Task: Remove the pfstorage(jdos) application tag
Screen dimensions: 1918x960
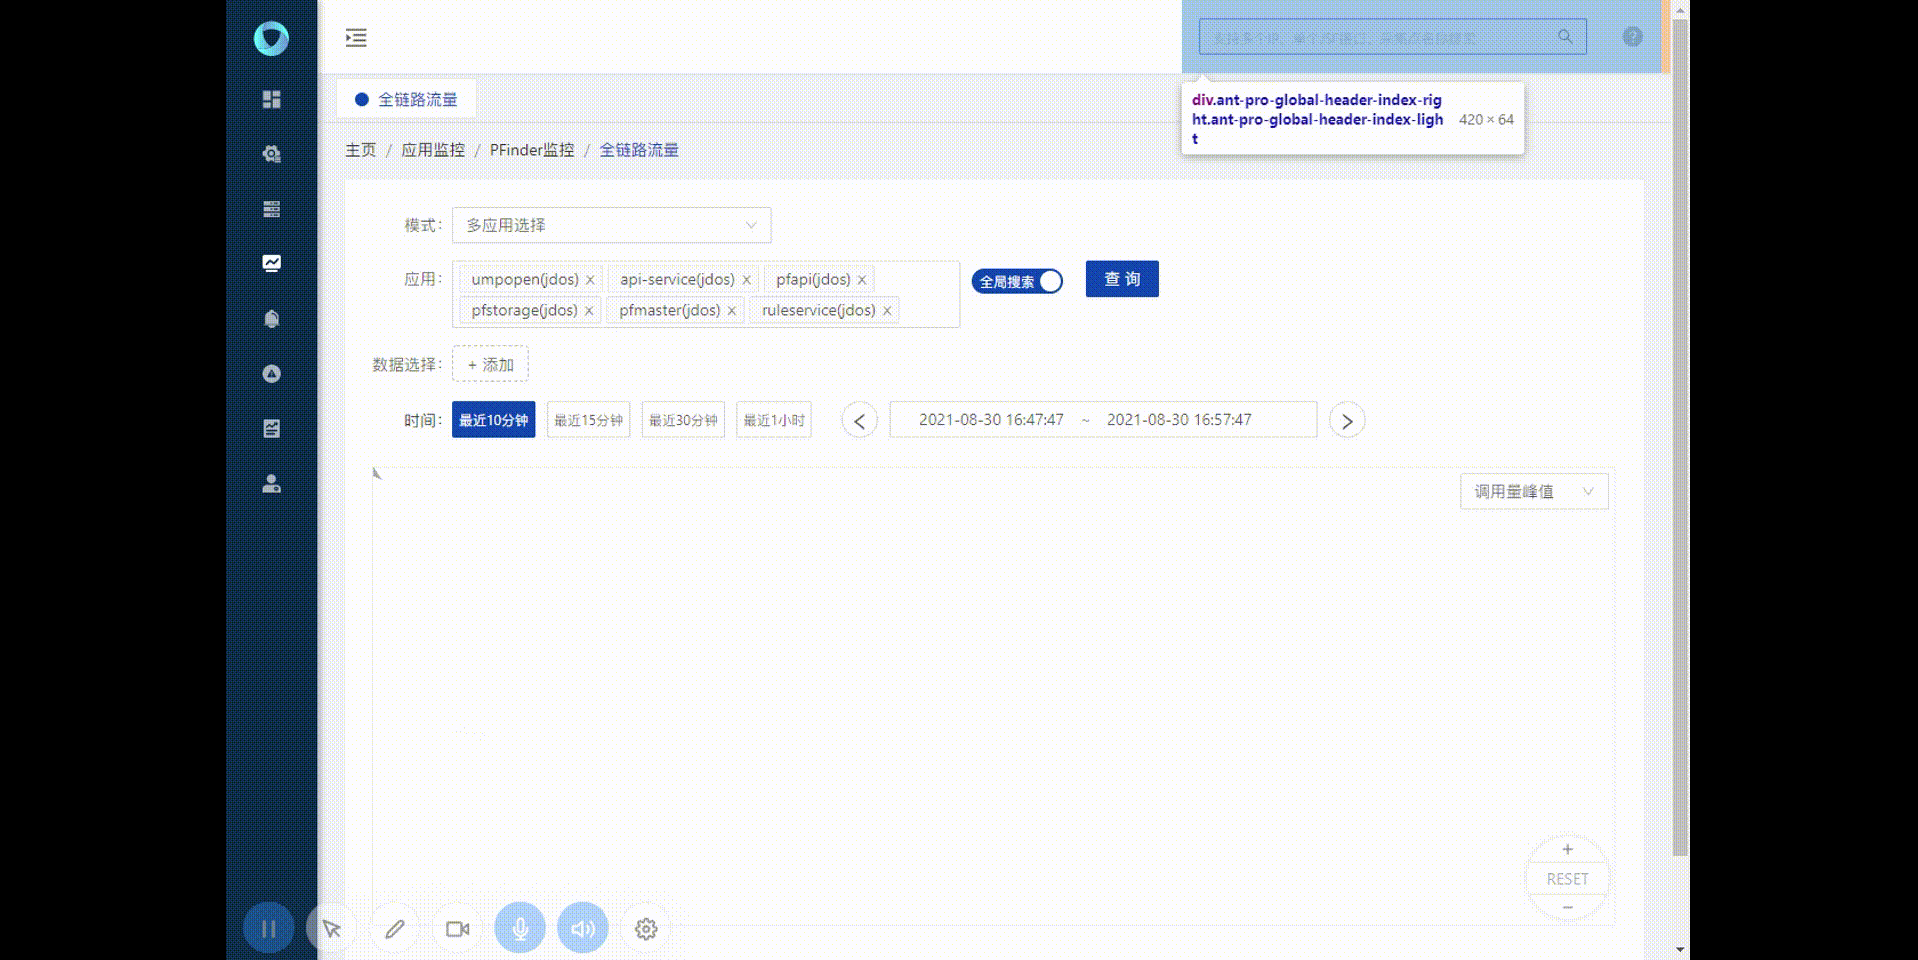Action: [x=589, y=311]
